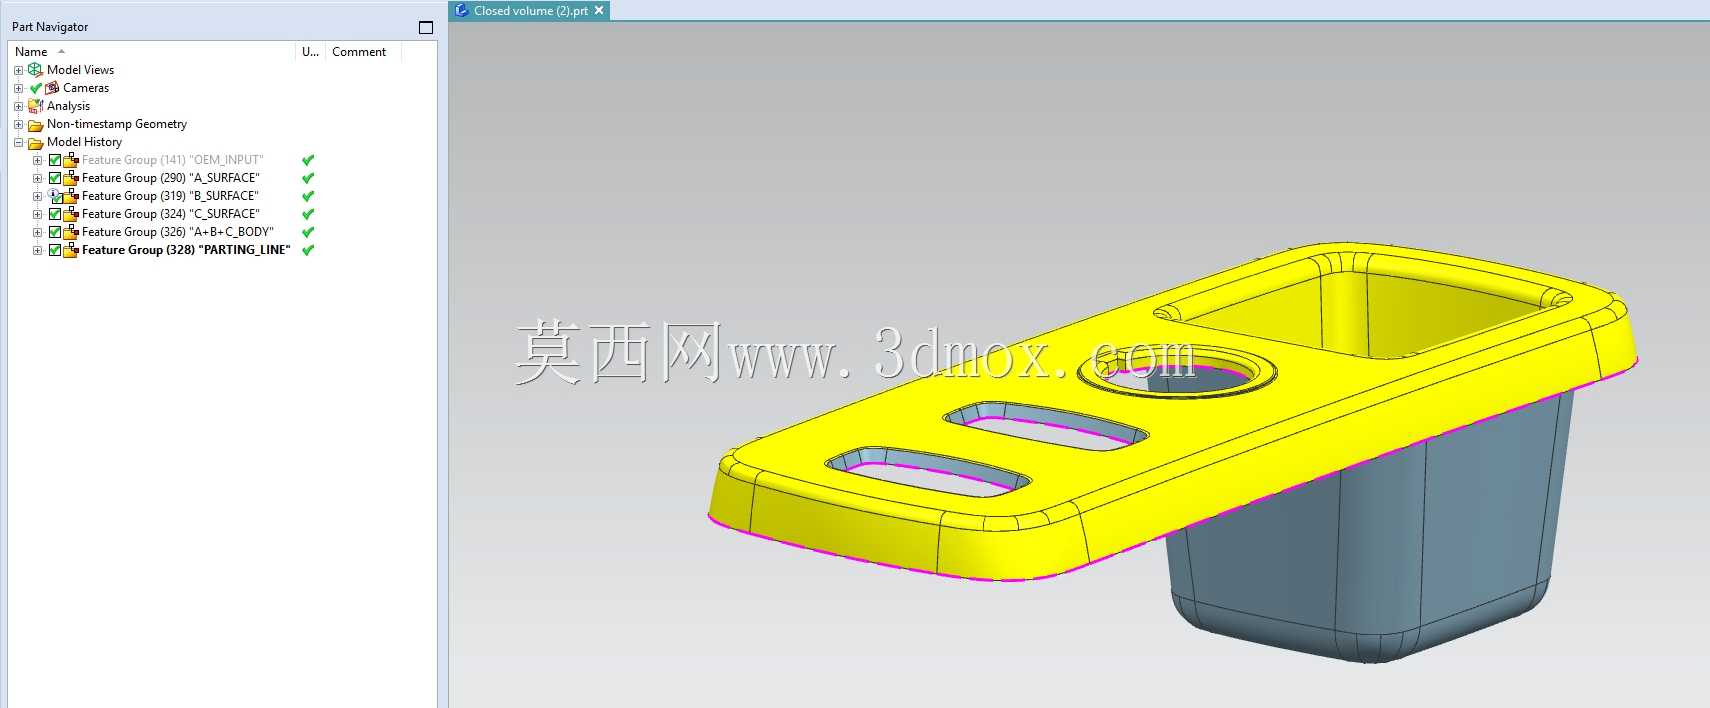
Task: Expand the Analysis node
Action: 18,106
